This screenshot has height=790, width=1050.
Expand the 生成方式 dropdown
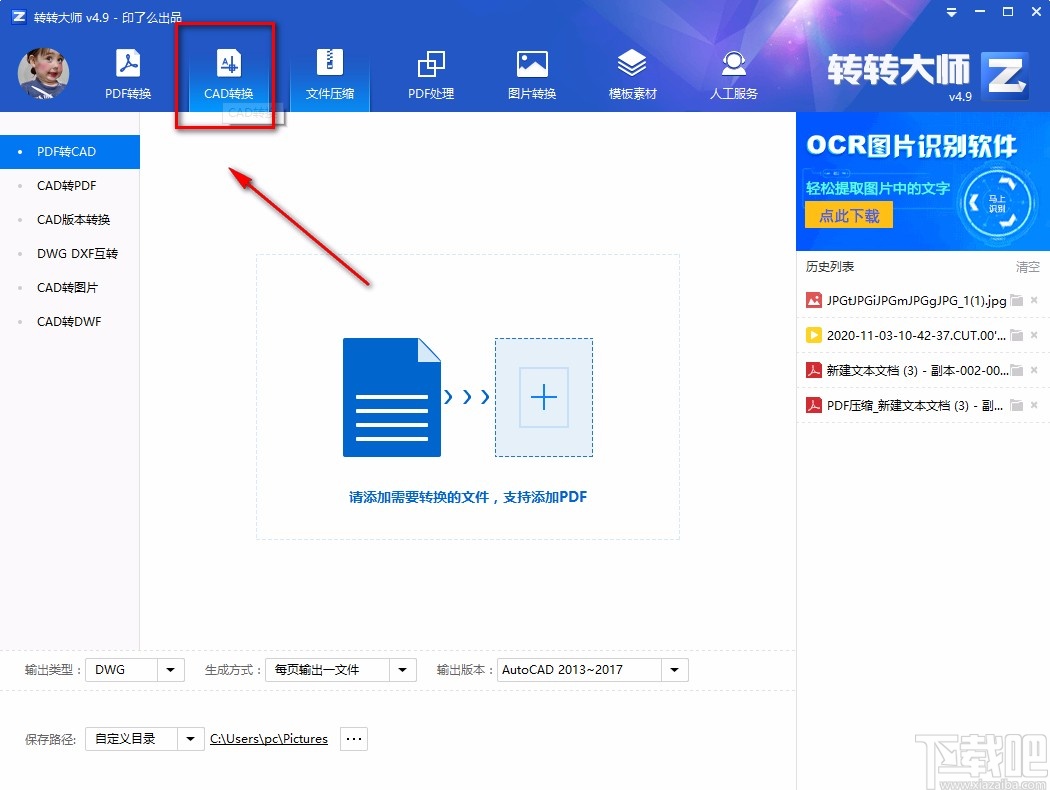404,670
